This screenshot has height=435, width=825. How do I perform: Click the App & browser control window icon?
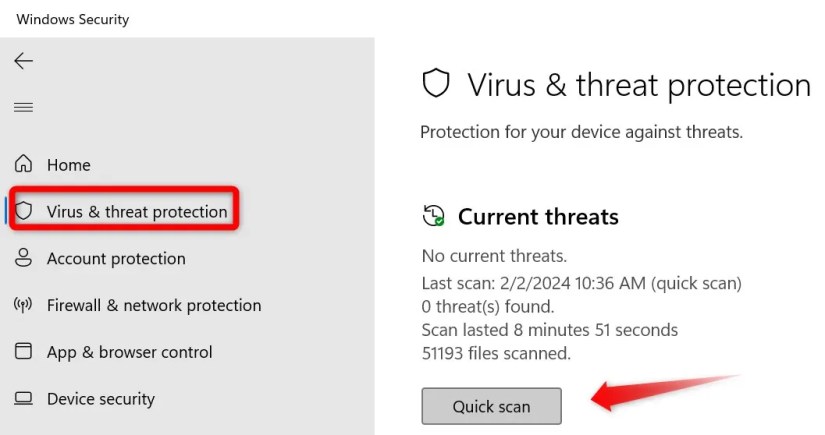[24, 352]
